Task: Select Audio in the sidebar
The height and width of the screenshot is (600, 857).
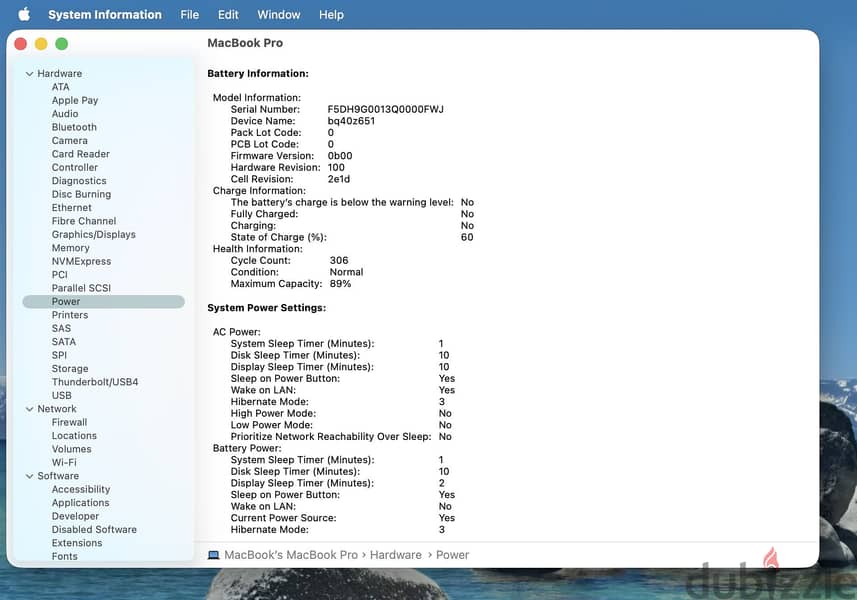Action: (x=65, y=114)
